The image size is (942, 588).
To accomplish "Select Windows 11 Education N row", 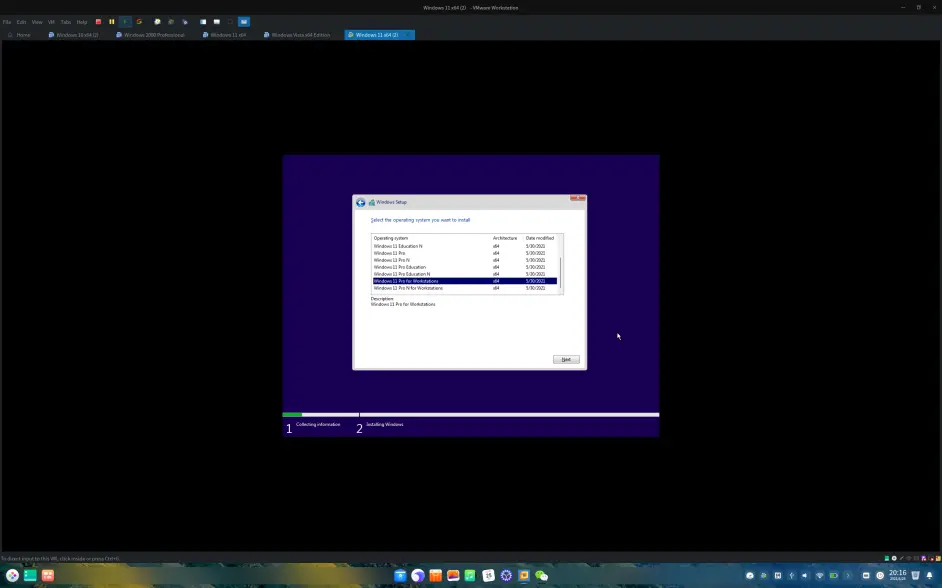I will [464, 246].
